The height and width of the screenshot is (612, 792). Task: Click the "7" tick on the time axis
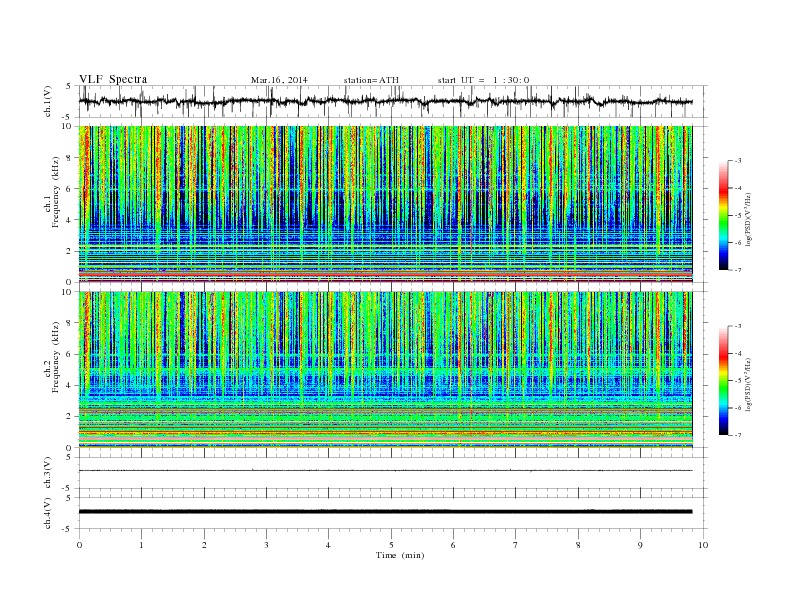[516, 545]
